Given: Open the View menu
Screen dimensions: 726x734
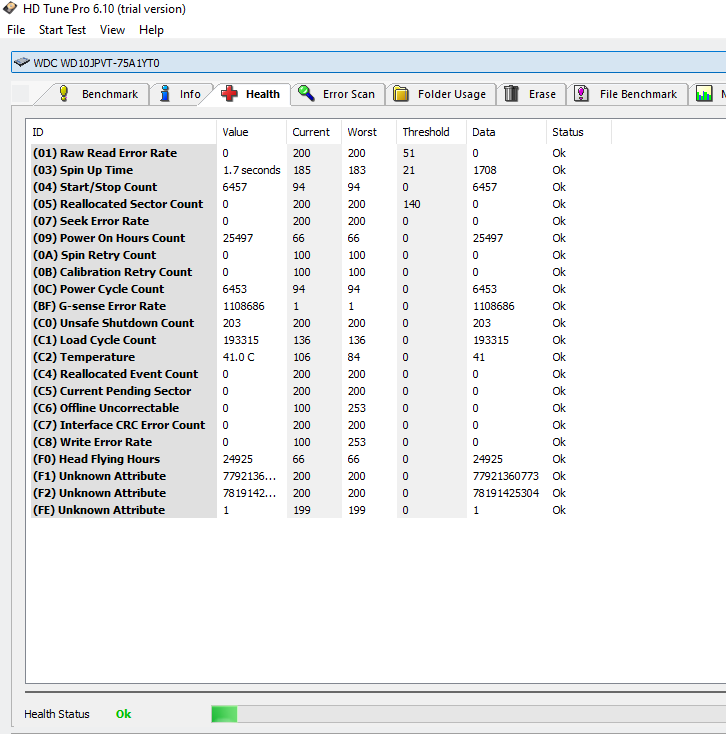Looking at the screenshot, I should (x=112, y=30).
